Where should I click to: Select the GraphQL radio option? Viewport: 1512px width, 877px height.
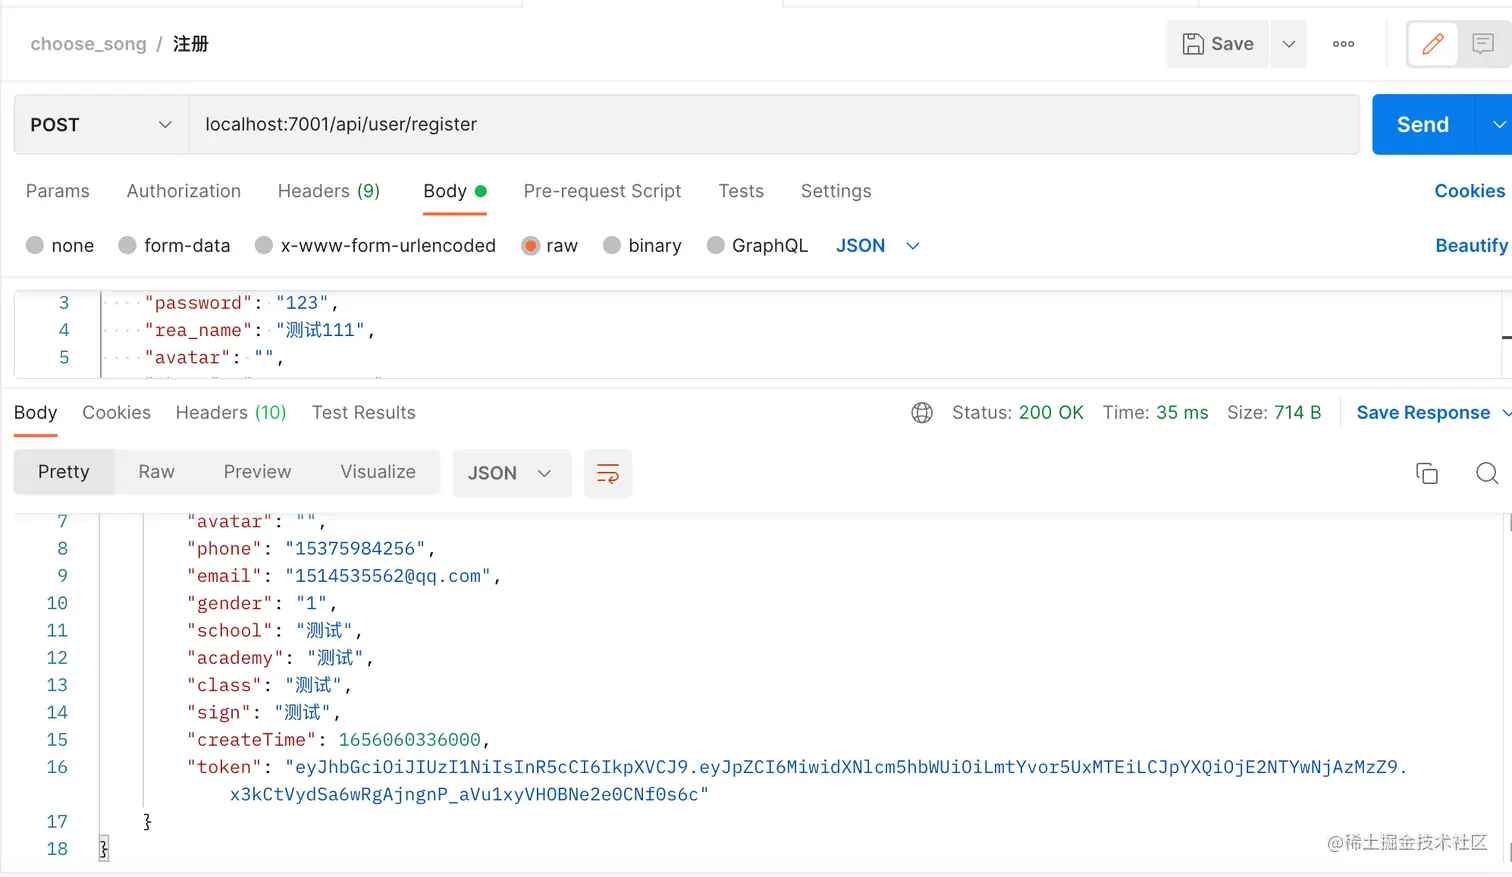716,246
